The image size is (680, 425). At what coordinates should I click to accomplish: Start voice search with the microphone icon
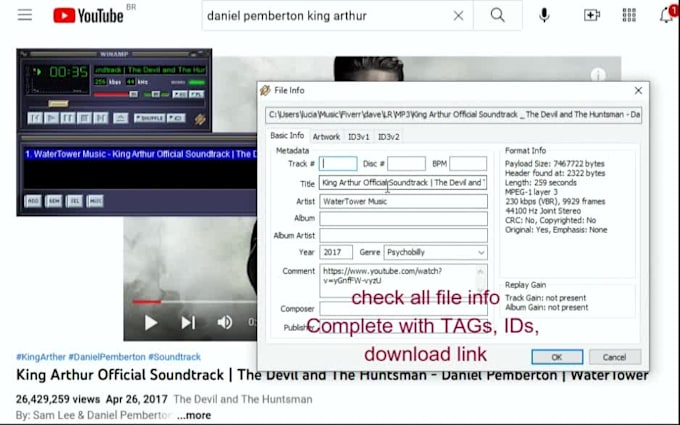(x=544, y=16)
